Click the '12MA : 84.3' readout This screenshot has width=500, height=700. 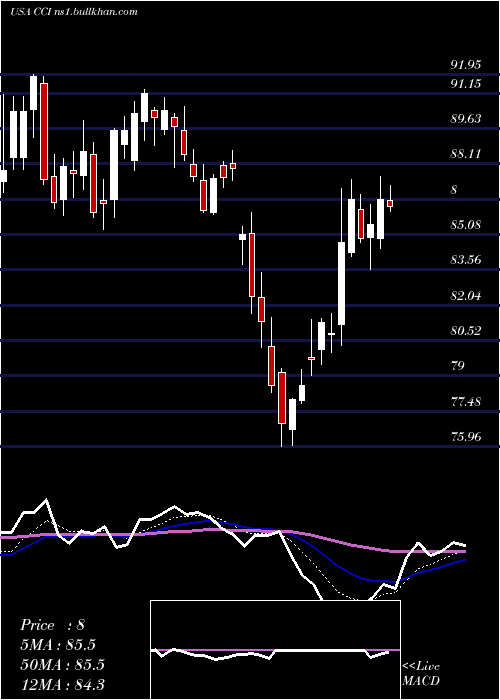(62, 684)
